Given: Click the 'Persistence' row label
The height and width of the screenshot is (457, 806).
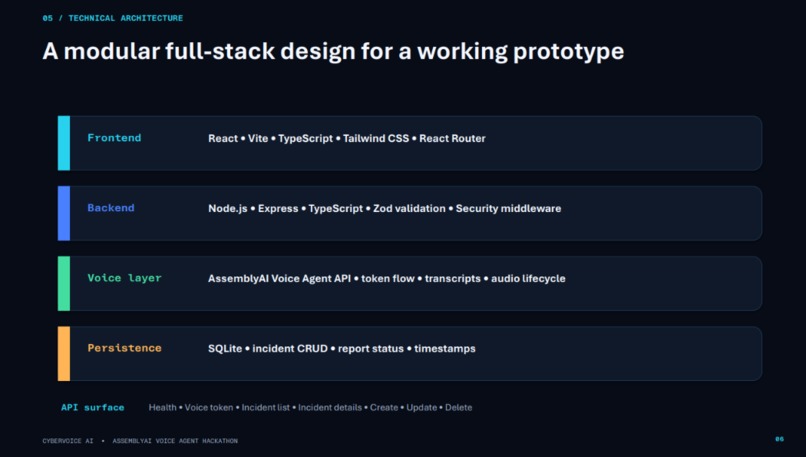Looking at the screenshot, I should [x=124, y=348].
